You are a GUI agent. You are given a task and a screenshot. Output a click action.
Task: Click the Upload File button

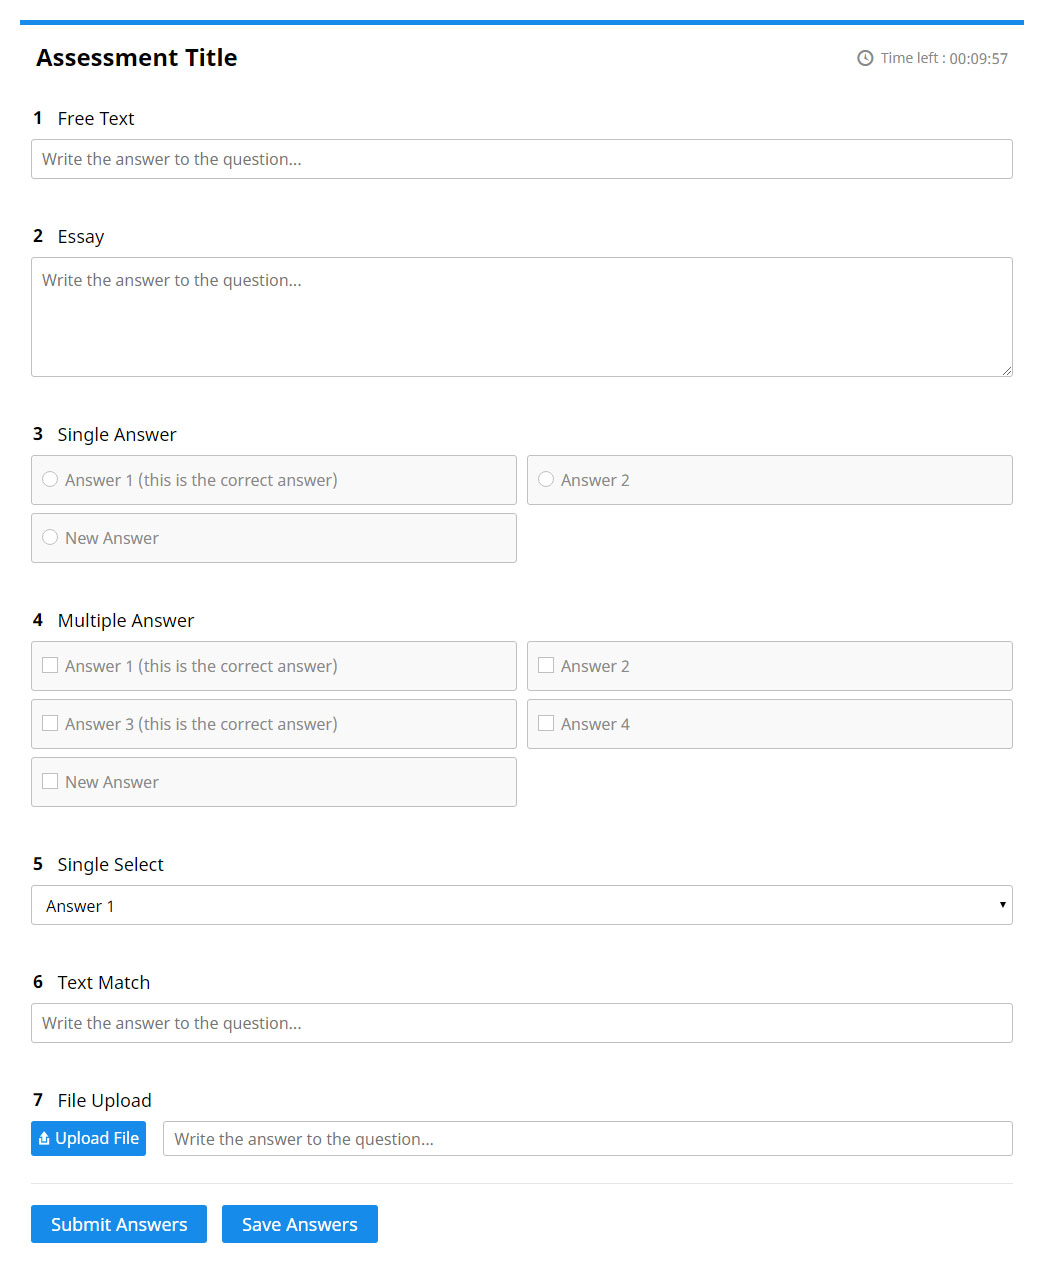coord(89,1139)
